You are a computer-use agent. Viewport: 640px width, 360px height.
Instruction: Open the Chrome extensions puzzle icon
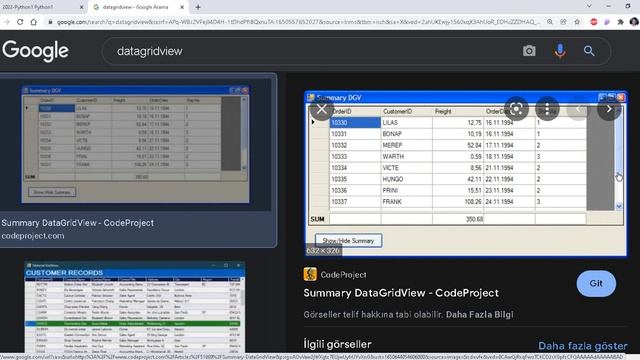pos(621,22)
